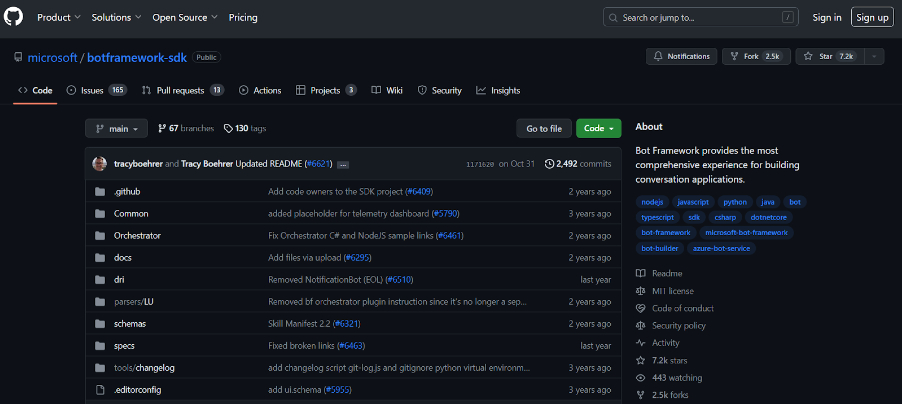Click the typescript topic tag
The height and width of the screenshot is (404, 902).
coord(657,218)
